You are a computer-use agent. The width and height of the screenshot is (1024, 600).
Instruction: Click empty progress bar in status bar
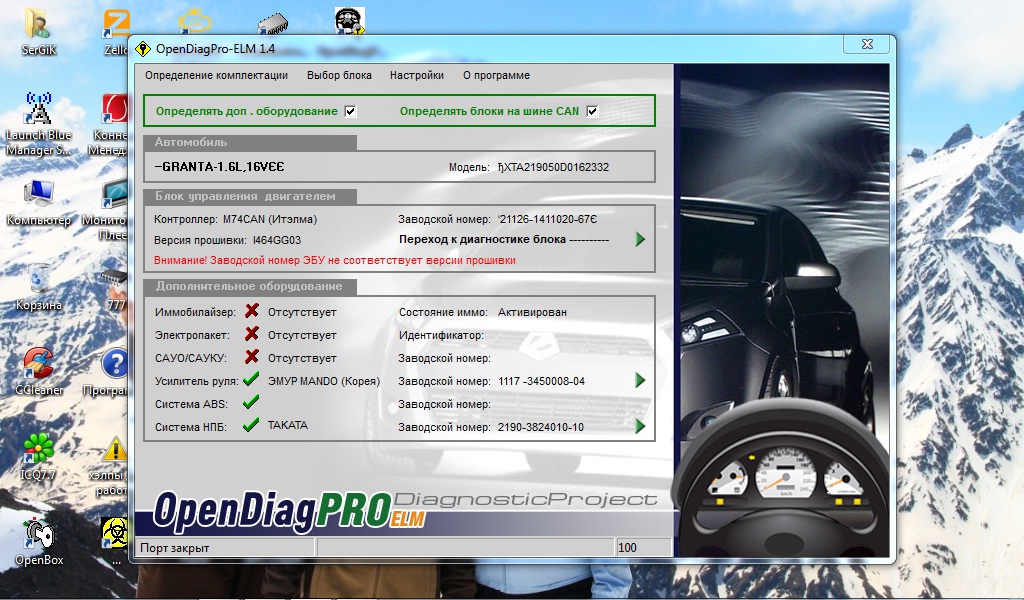465,547
